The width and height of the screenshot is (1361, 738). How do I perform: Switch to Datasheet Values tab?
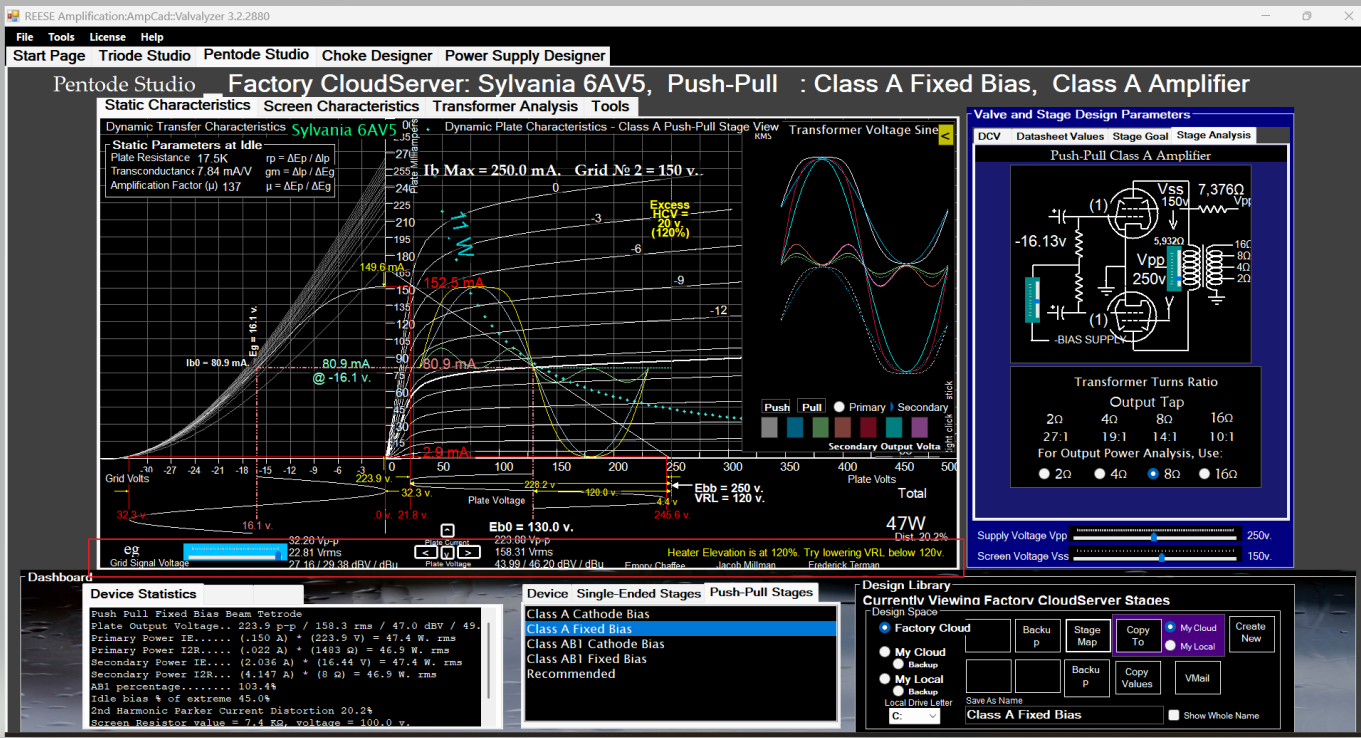click(x=1060, y=136)
